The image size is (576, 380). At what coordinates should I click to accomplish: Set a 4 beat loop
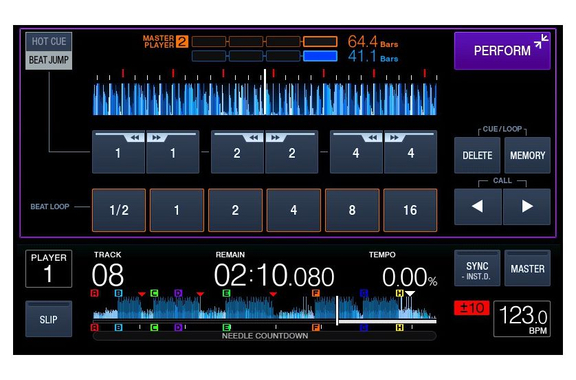(x=294, y=210)
